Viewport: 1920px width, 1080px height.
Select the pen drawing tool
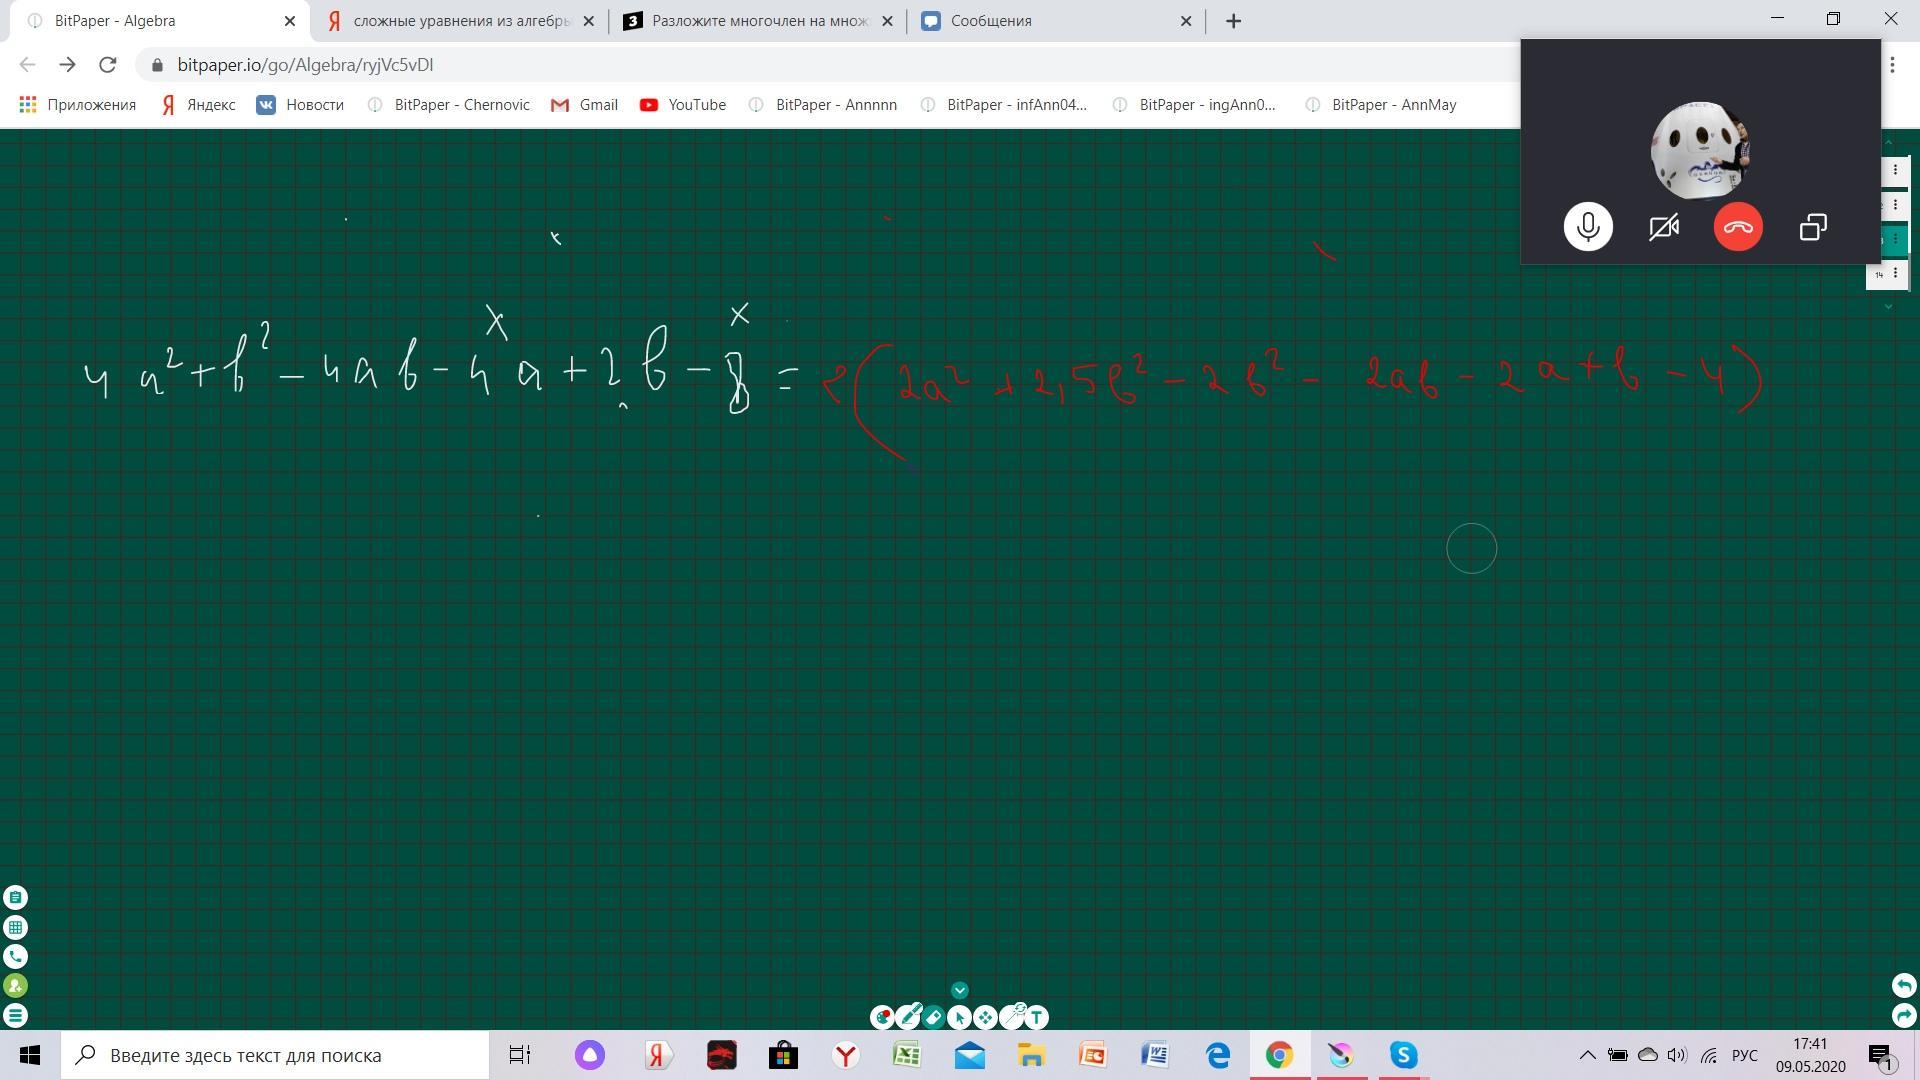point(908,1018)
